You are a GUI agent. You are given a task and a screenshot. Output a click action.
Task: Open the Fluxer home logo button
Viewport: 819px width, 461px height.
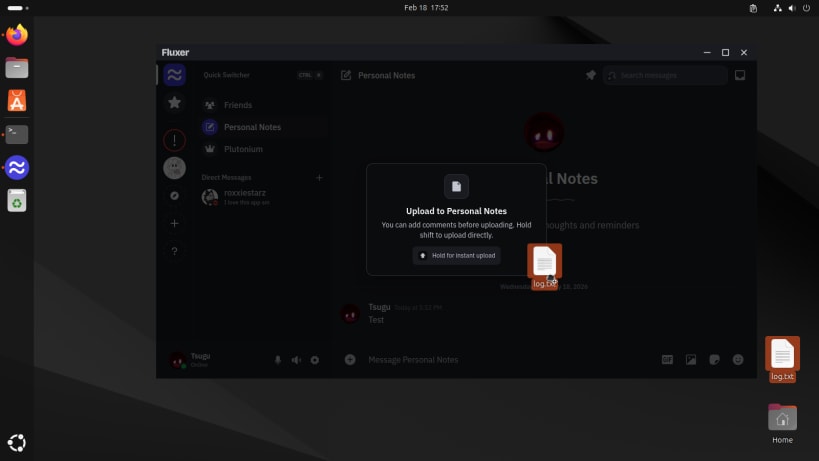174,75
